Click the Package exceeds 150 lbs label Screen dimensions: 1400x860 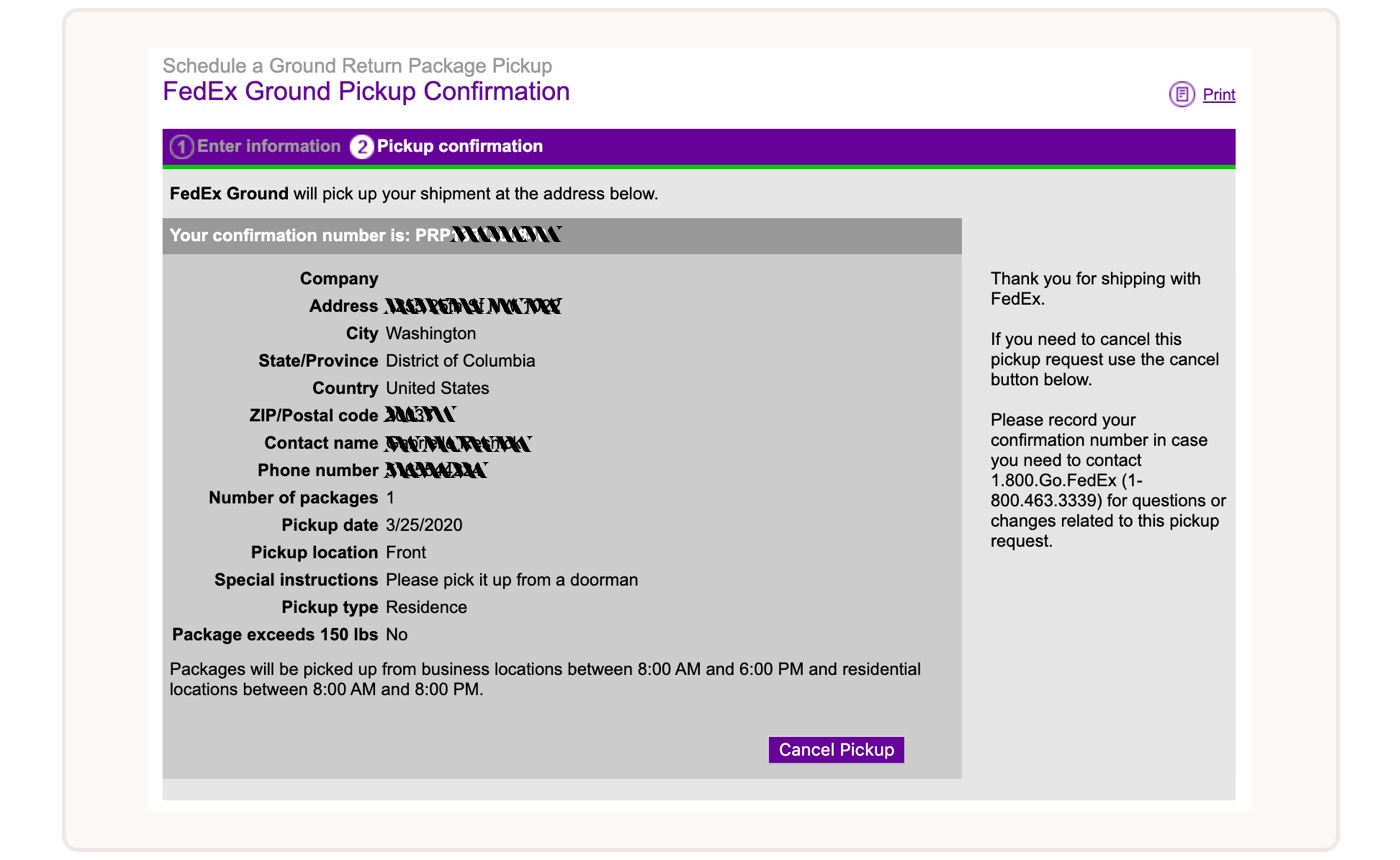click(275, 635)
